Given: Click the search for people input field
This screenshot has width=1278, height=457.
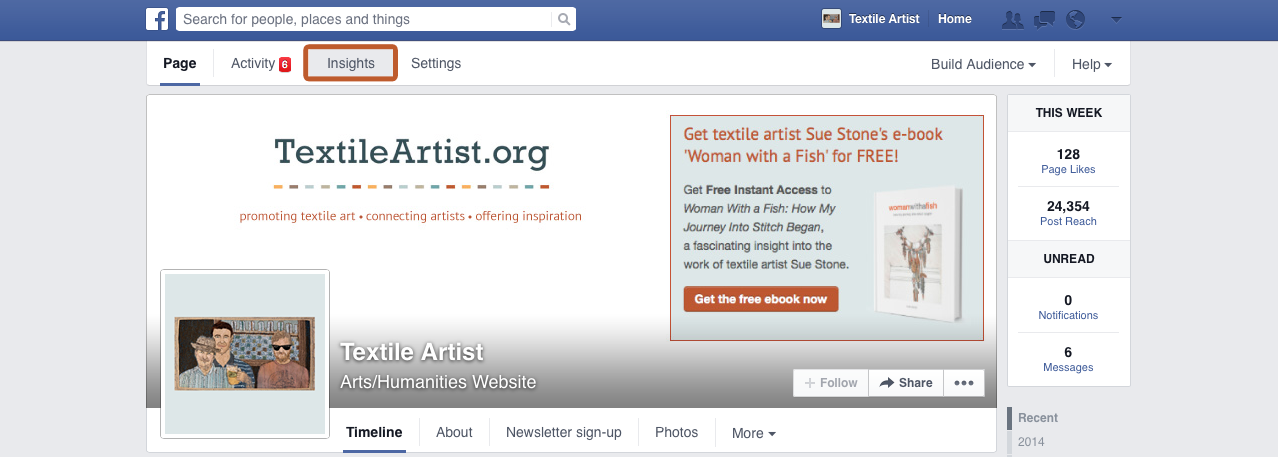Looking at the screenshot, I should tap(365, 19).
